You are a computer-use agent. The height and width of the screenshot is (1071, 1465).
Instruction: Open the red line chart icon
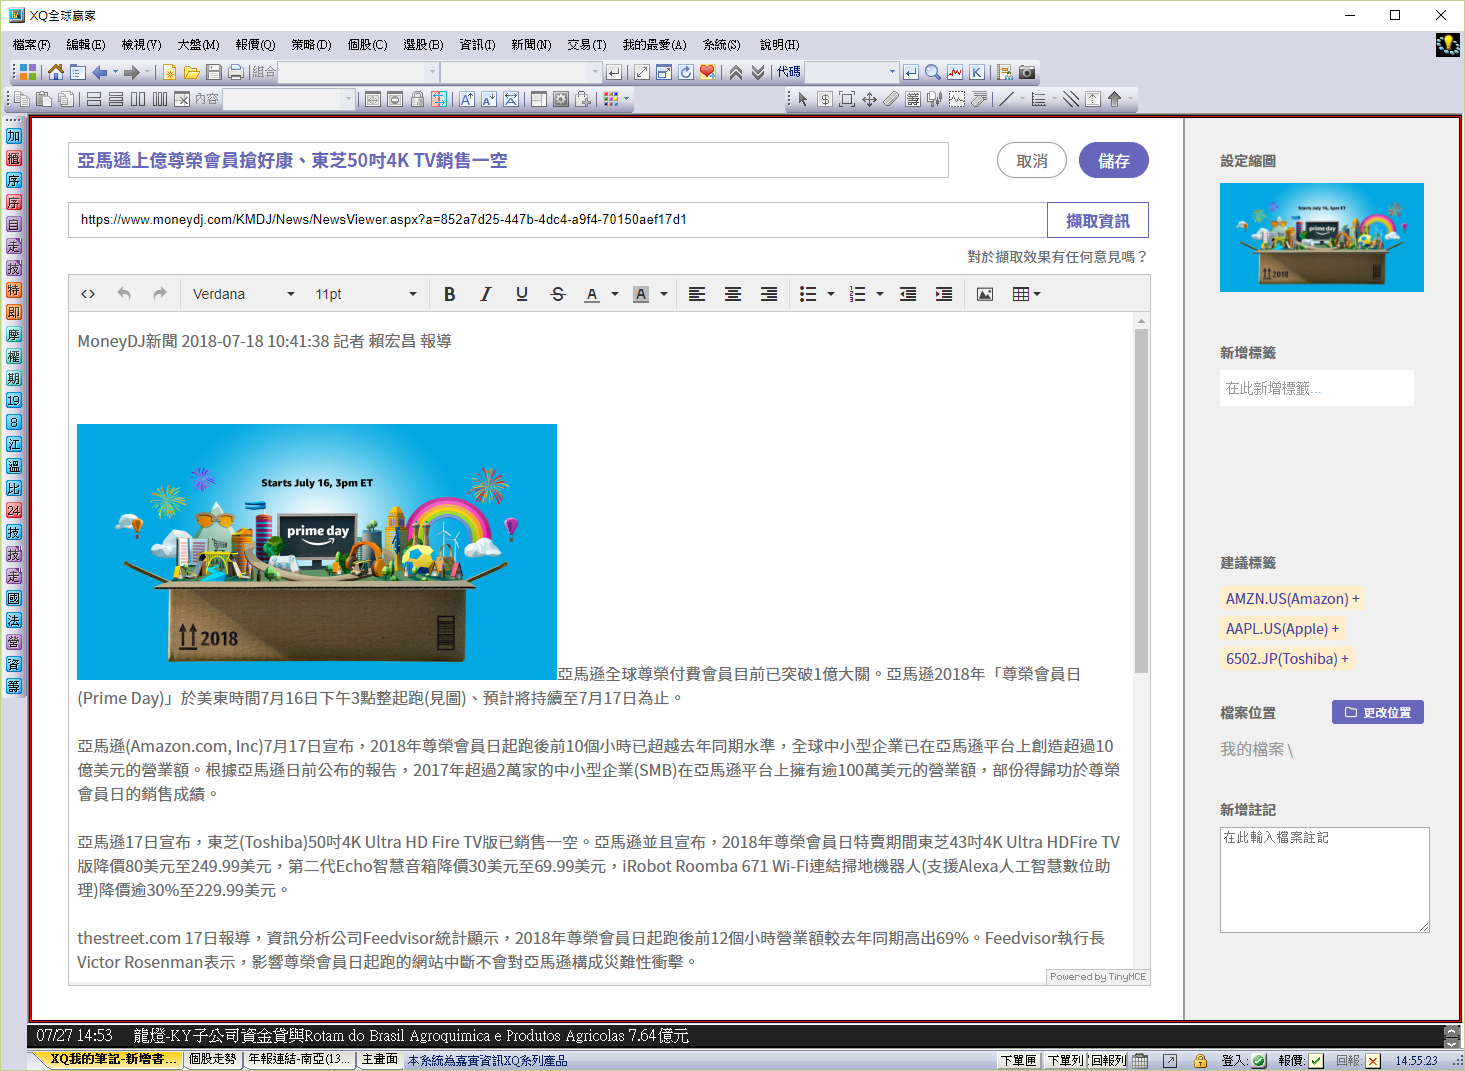coord(955,72)
